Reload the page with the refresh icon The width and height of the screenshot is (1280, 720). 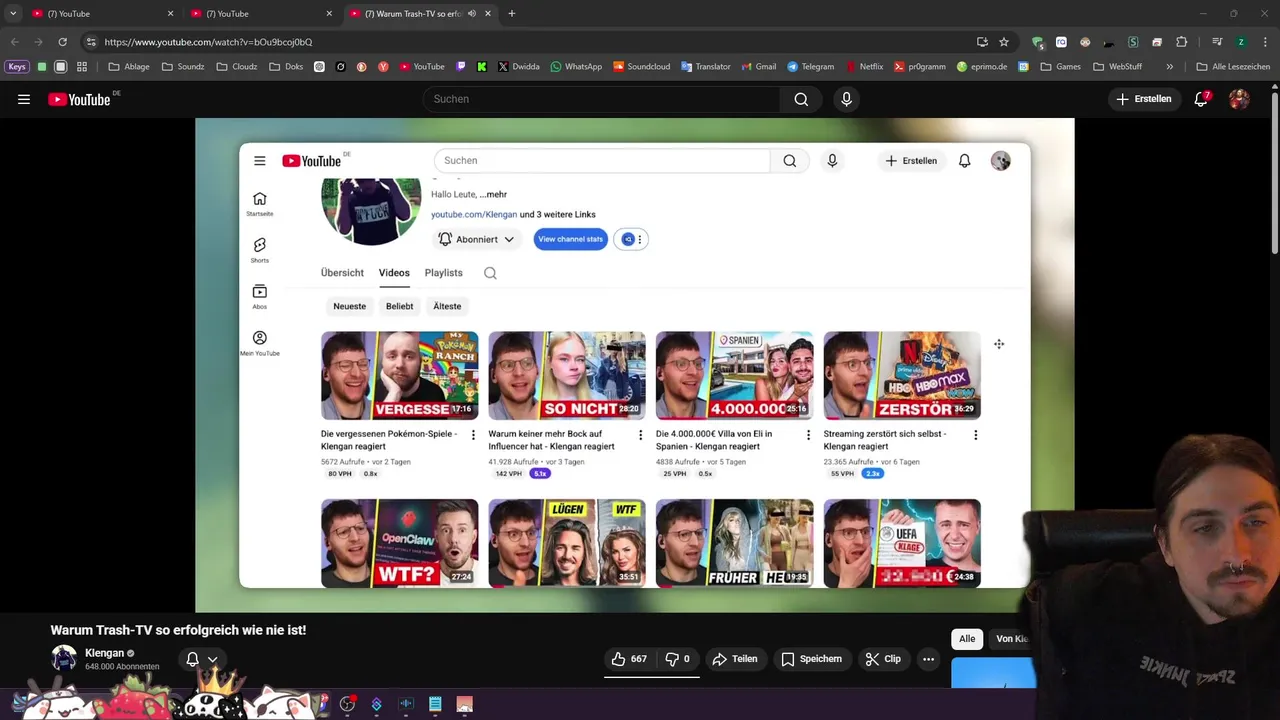click(x=62, y=42)
